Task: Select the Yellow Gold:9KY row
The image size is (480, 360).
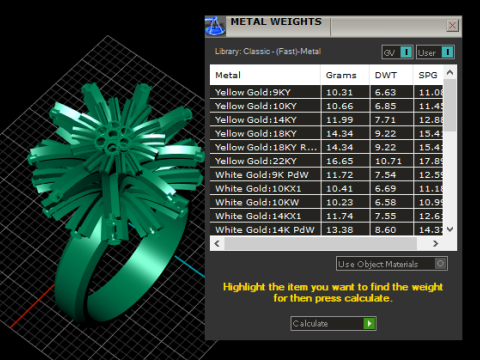Action: [x=326, y=92]
